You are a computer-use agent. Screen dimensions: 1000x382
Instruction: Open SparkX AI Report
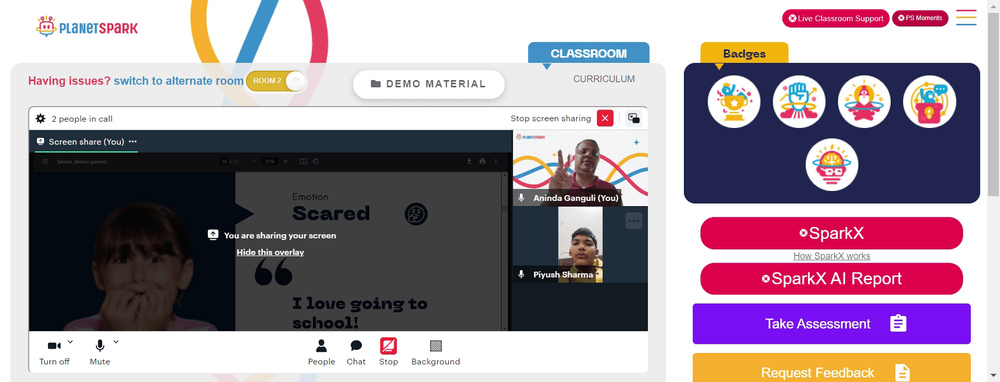point(832,279)
